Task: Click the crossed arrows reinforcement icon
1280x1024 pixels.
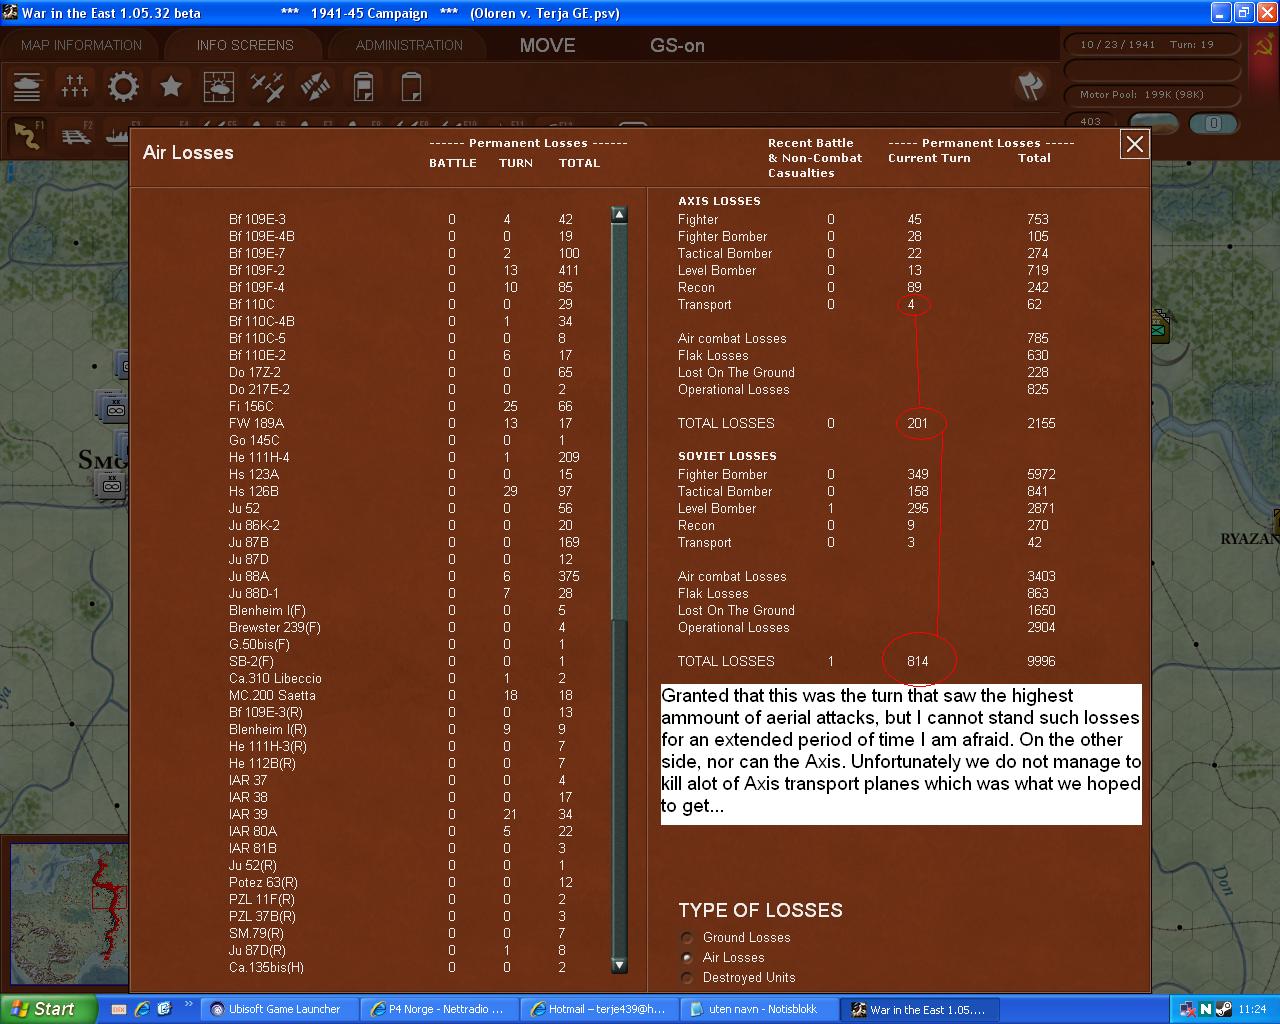Action: pos(315,87)
